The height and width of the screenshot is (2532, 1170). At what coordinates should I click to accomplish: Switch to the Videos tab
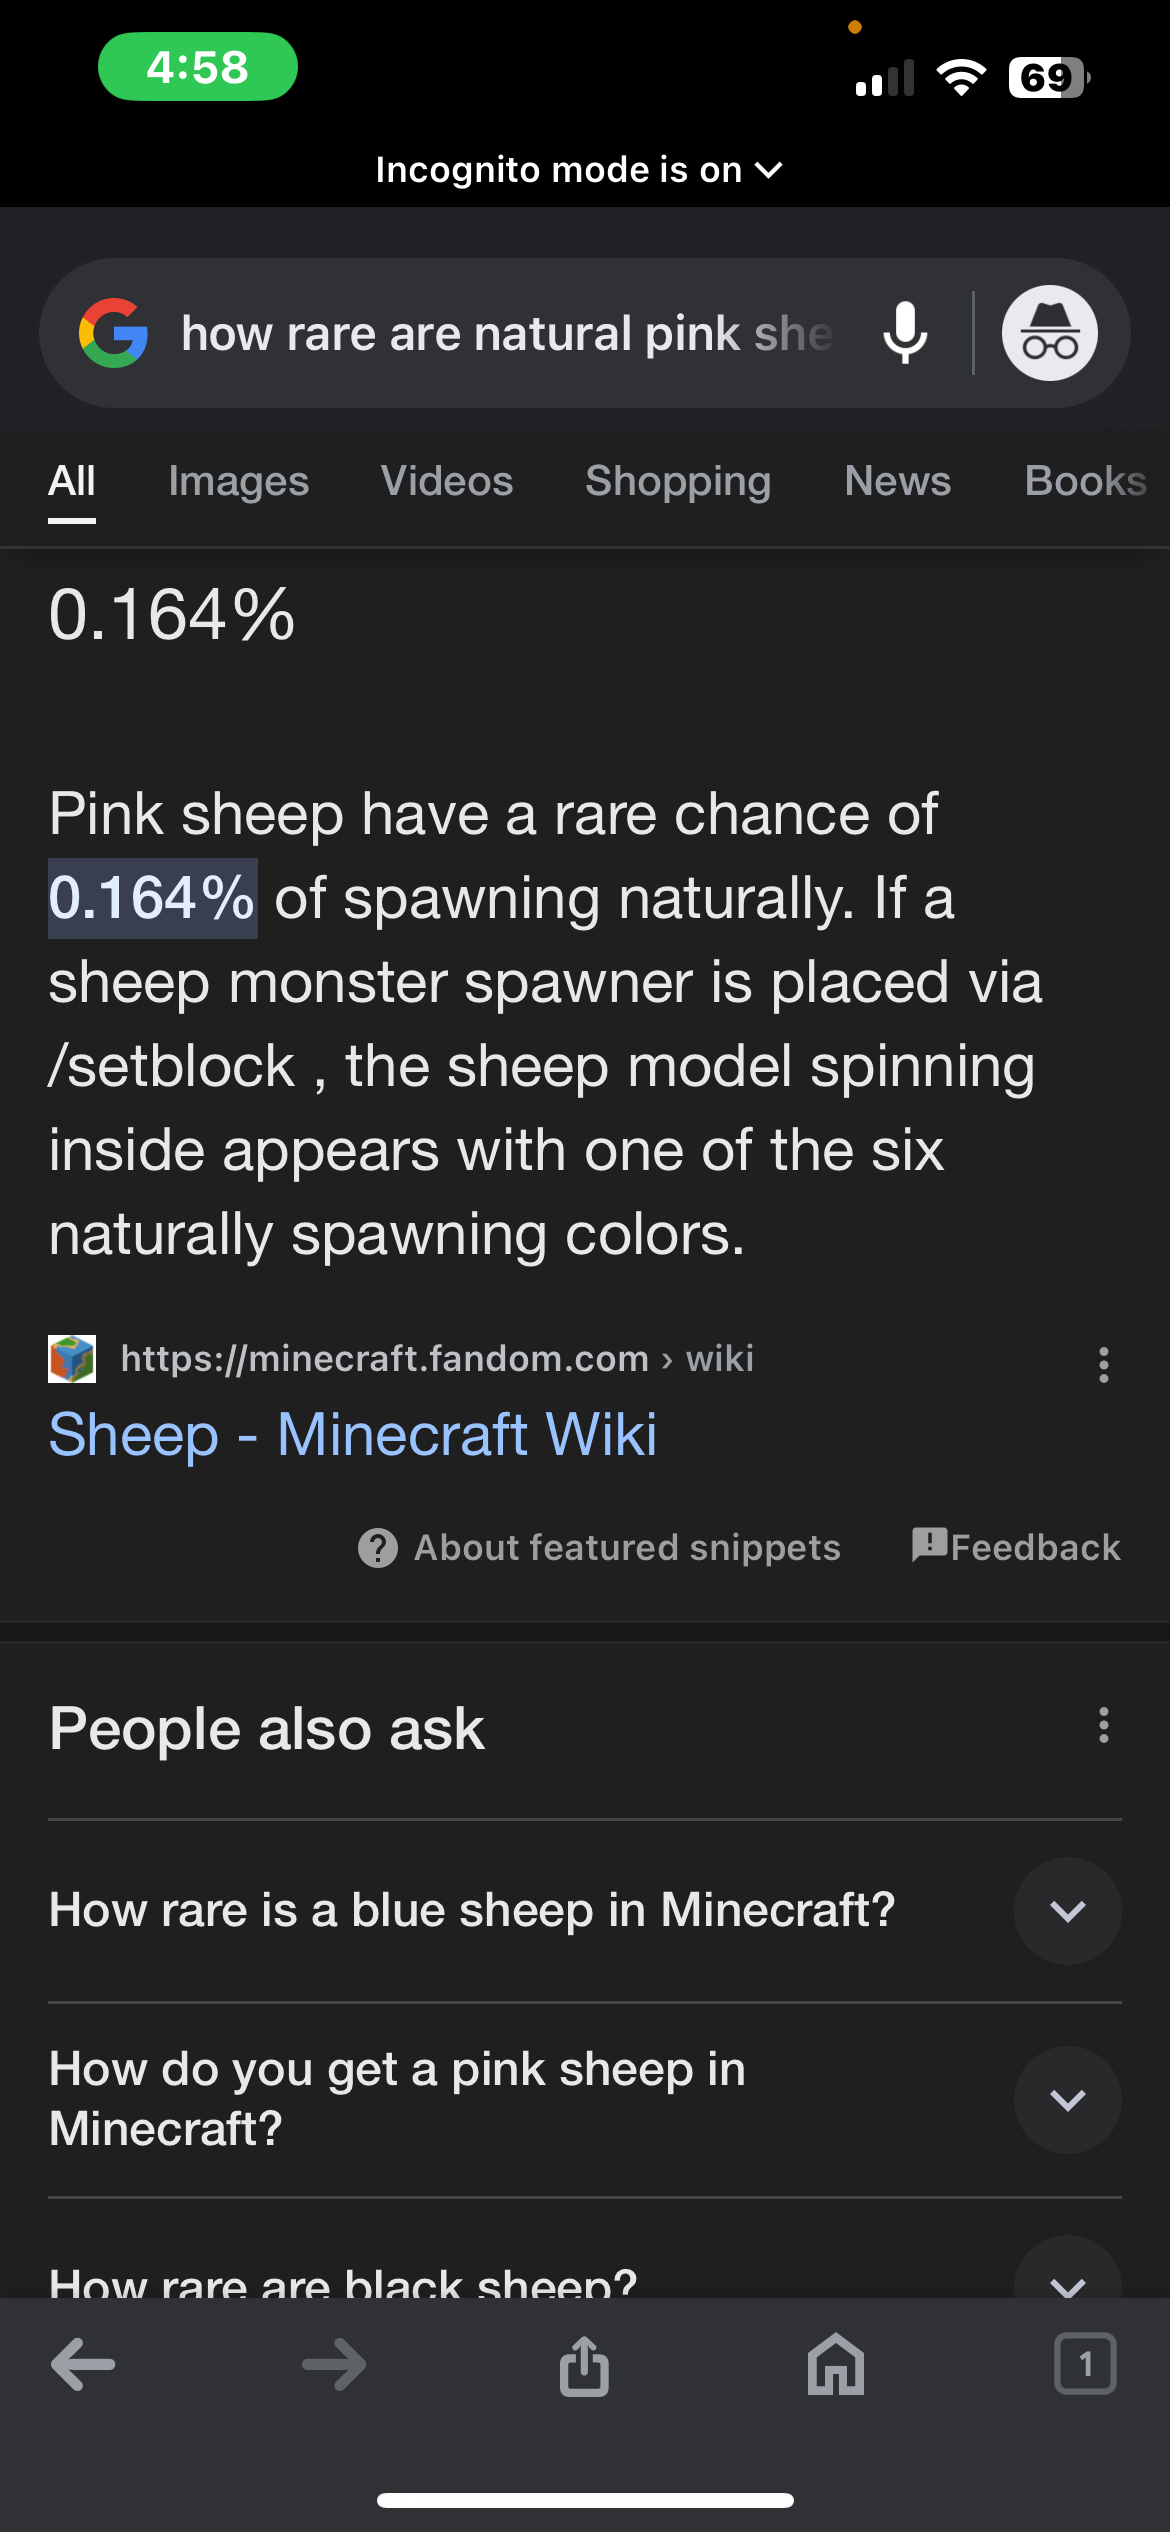(447, 481)
